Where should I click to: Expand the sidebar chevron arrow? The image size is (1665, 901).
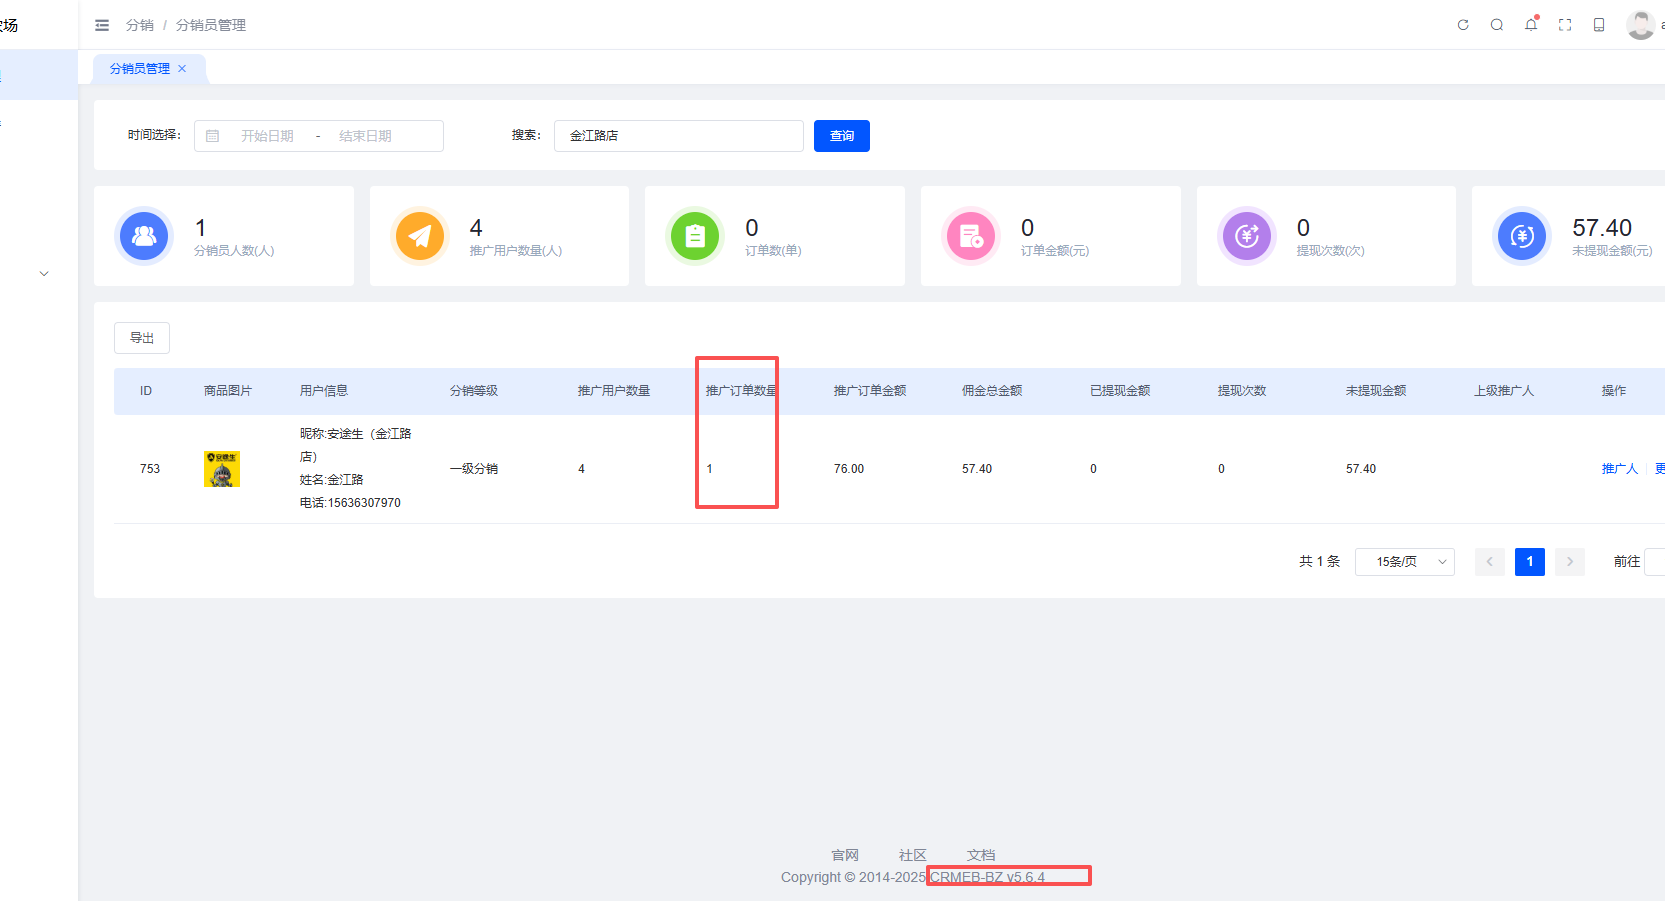tap(44, 273)
